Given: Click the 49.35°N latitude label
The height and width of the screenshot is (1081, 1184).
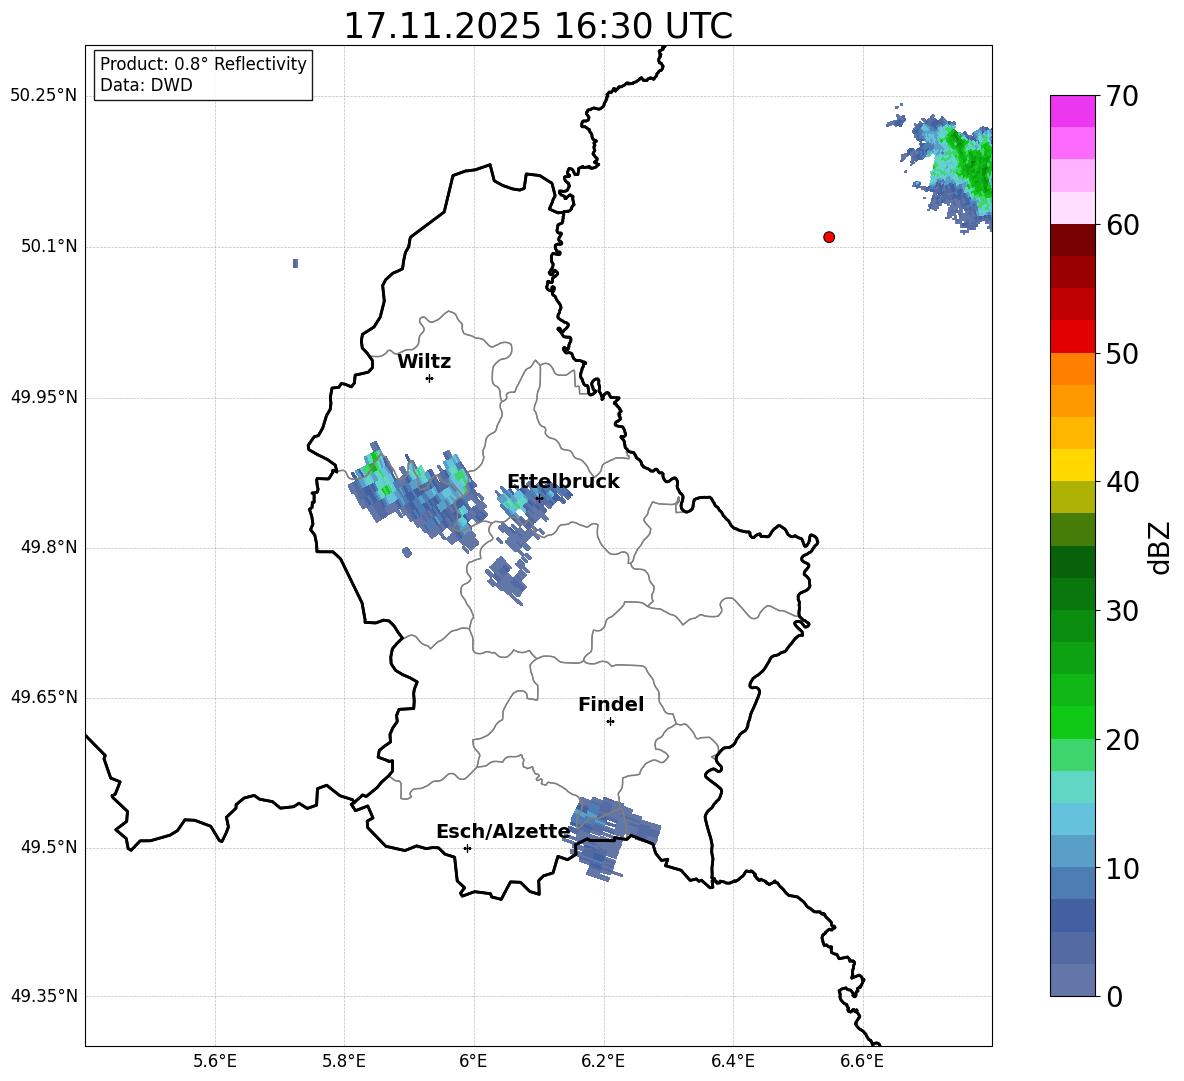Looking at the screenshot, I should tap(44, 996).
